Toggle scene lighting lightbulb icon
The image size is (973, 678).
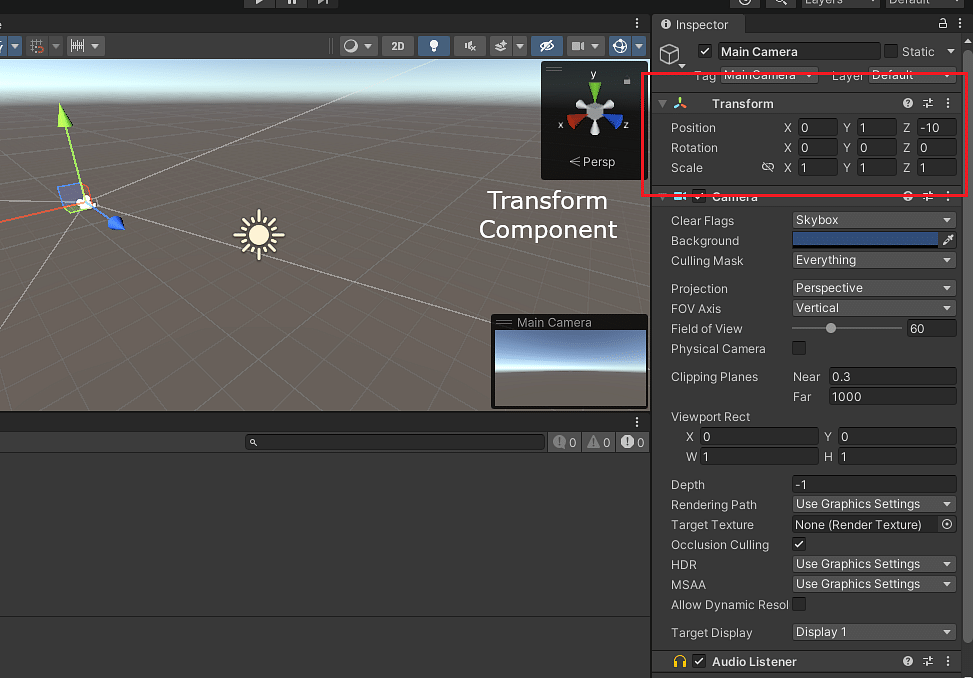[x=434, y=46]
